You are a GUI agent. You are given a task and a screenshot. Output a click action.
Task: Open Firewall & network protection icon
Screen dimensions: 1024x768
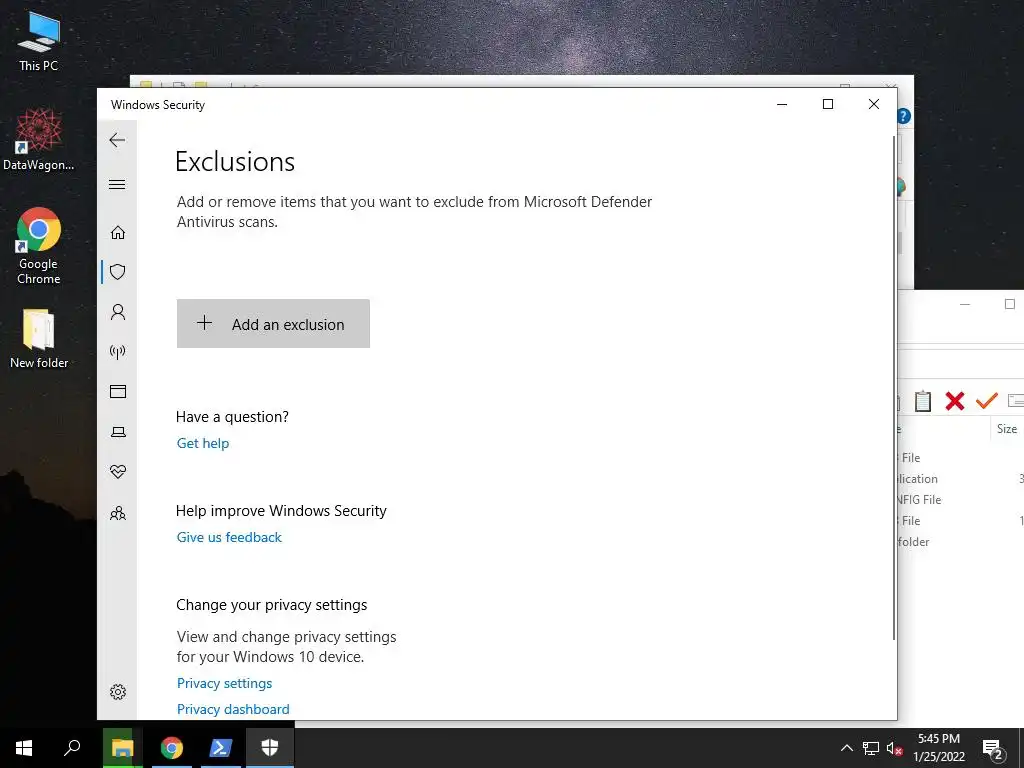pos(118,352)
